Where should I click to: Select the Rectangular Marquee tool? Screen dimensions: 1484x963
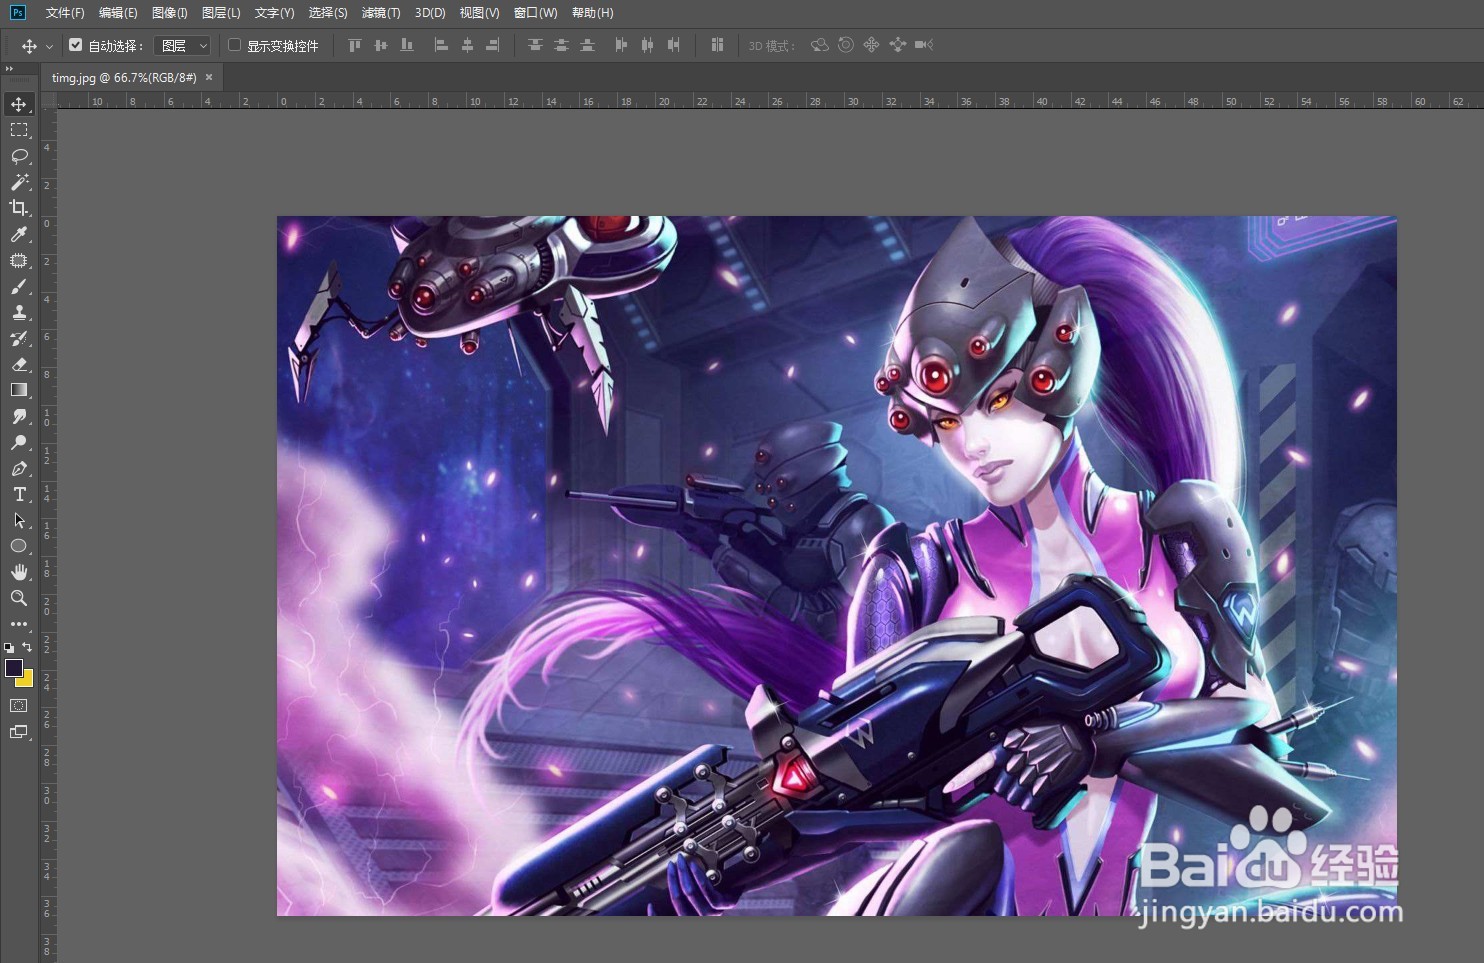[x=19, y=130]
